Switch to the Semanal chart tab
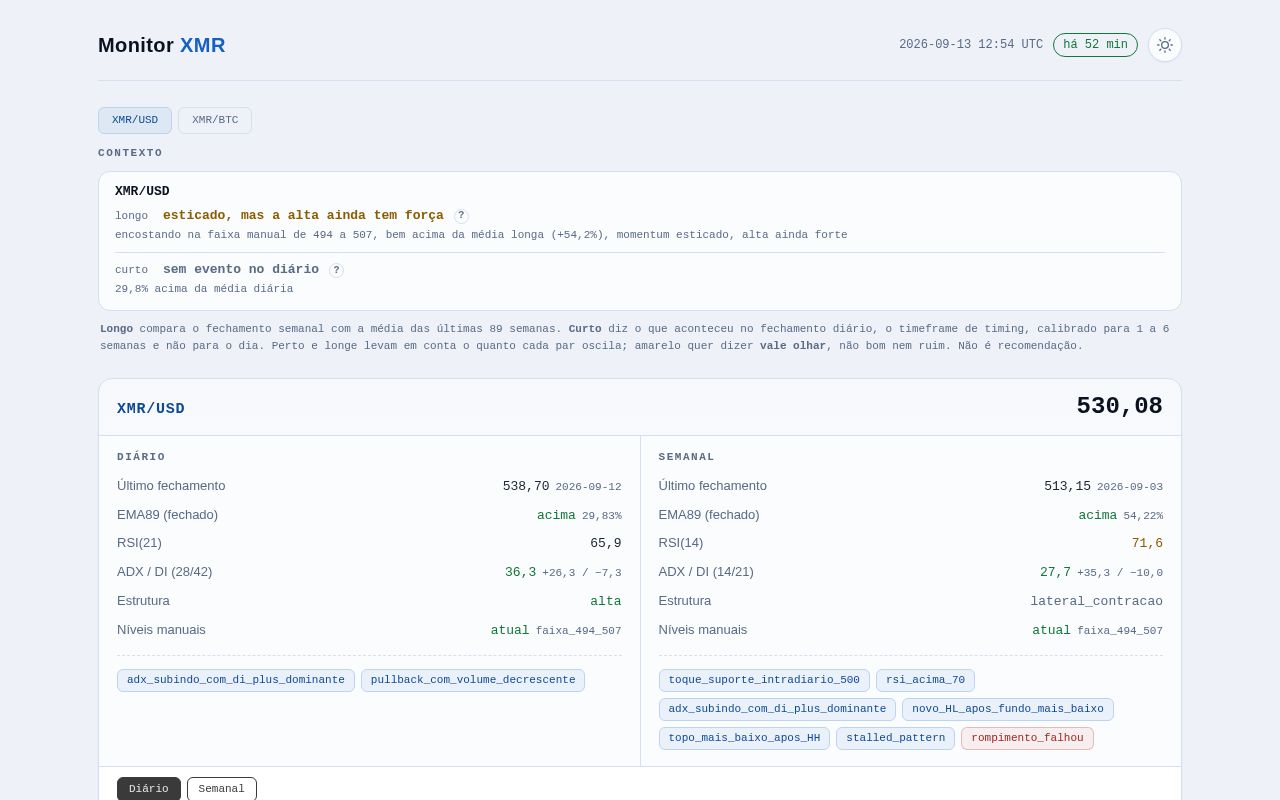This screenshot has height=800, width=1280. (222, 789)
